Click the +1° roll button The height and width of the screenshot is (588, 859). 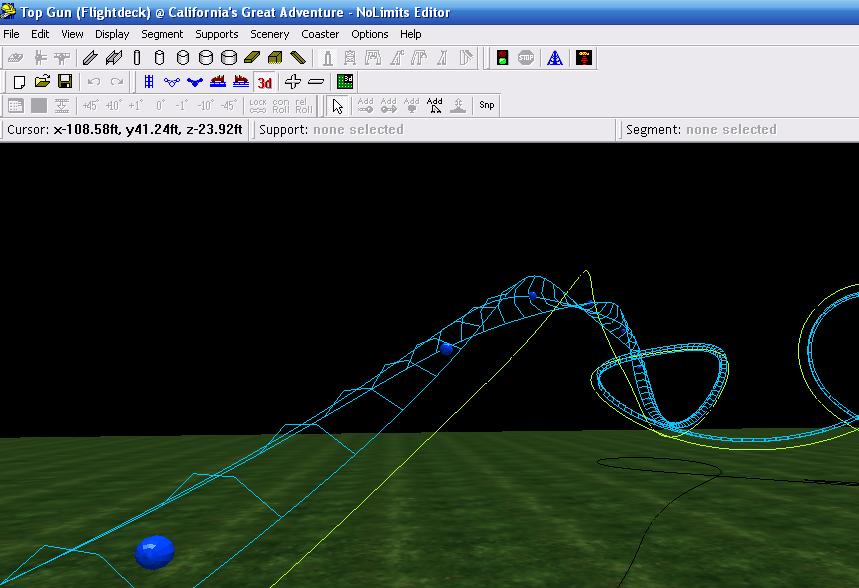tap(136, 105)
